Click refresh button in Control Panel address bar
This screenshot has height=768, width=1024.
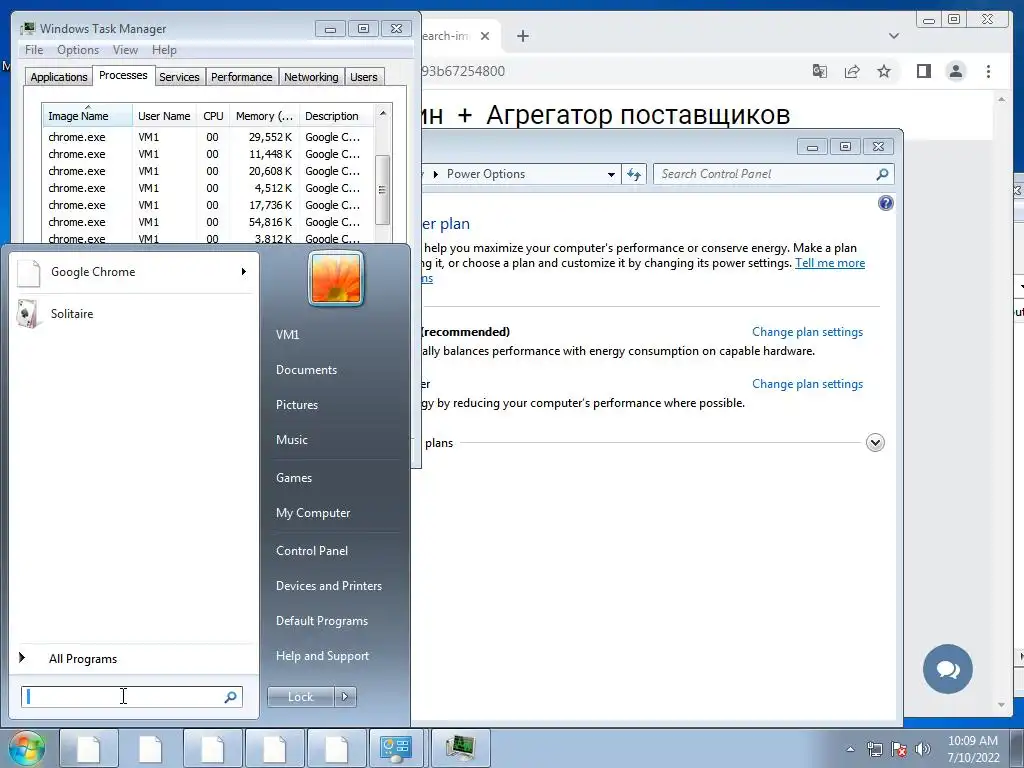(633, 174)
